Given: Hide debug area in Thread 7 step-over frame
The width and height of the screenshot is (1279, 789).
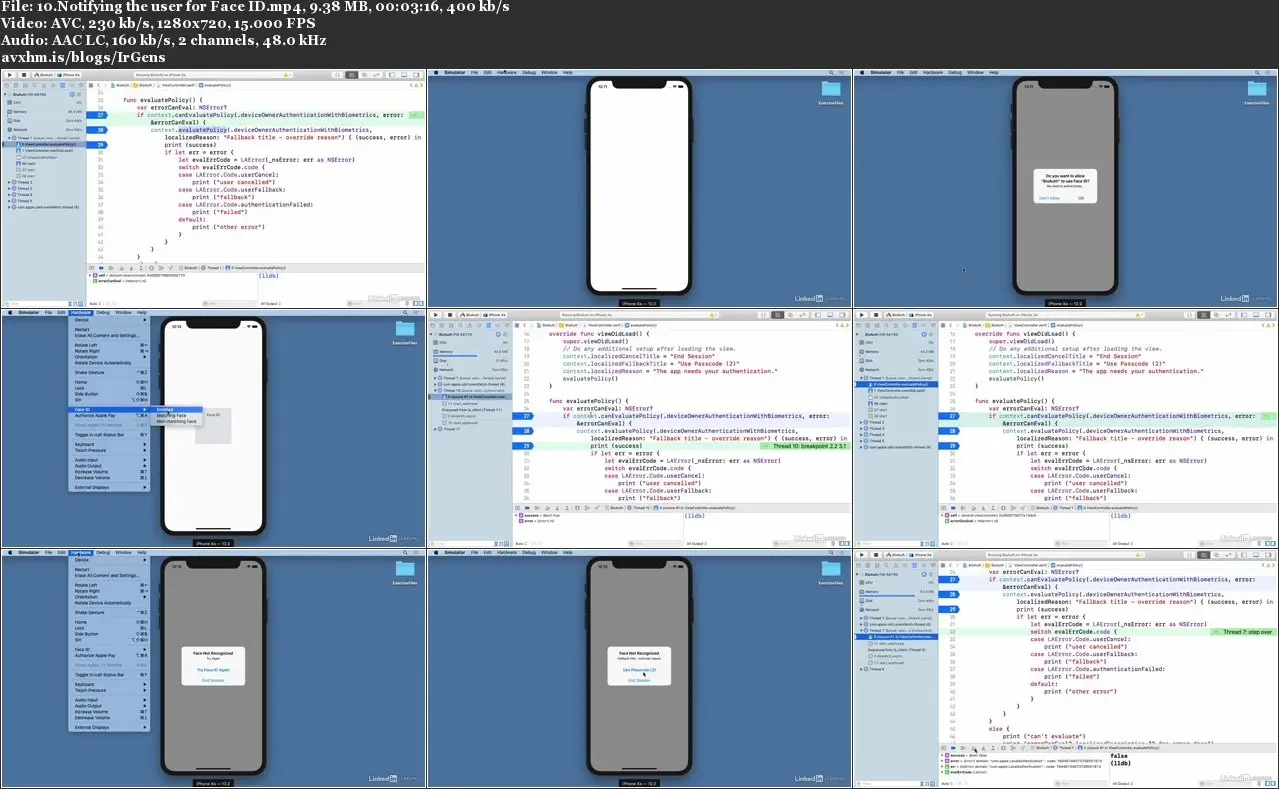Looking at the screenshot, I should click(x=943, y=748).
